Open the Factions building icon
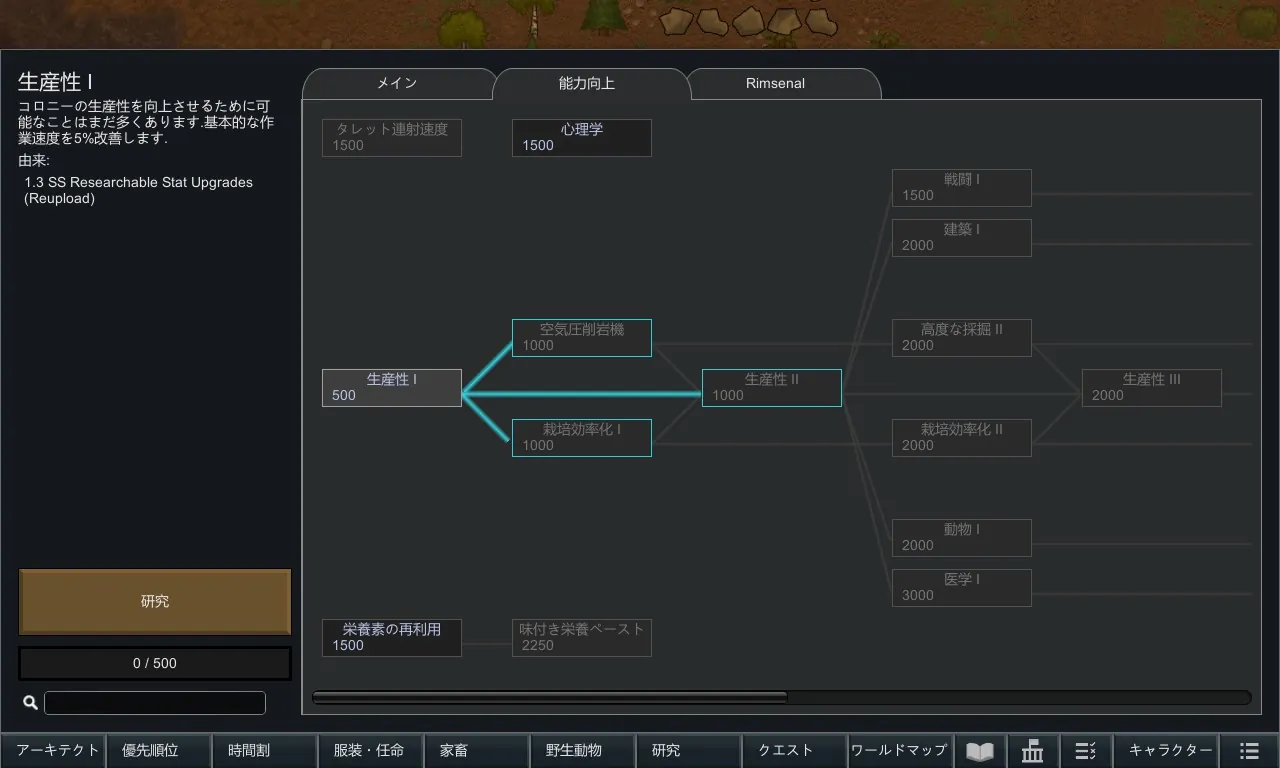The height and width of the screenshot is (768, 1280). tap(1033, 751)
